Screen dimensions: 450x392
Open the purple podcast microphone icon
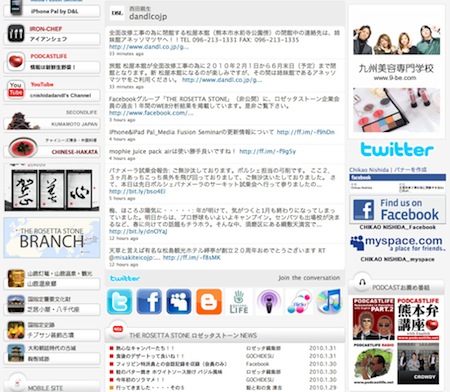click(269, 302)
